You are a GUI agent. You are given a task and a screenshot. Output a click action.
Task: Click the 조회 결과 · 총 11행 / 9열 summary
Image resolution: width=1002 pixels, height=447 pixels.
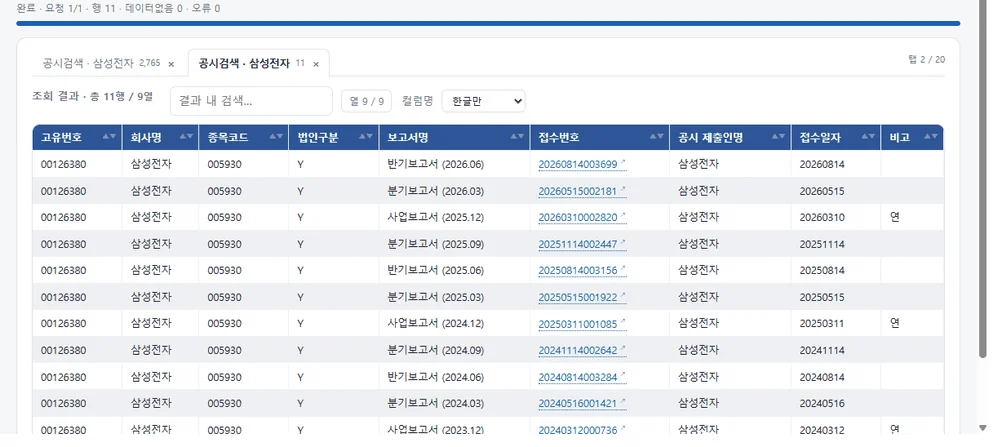pos(93,97)
